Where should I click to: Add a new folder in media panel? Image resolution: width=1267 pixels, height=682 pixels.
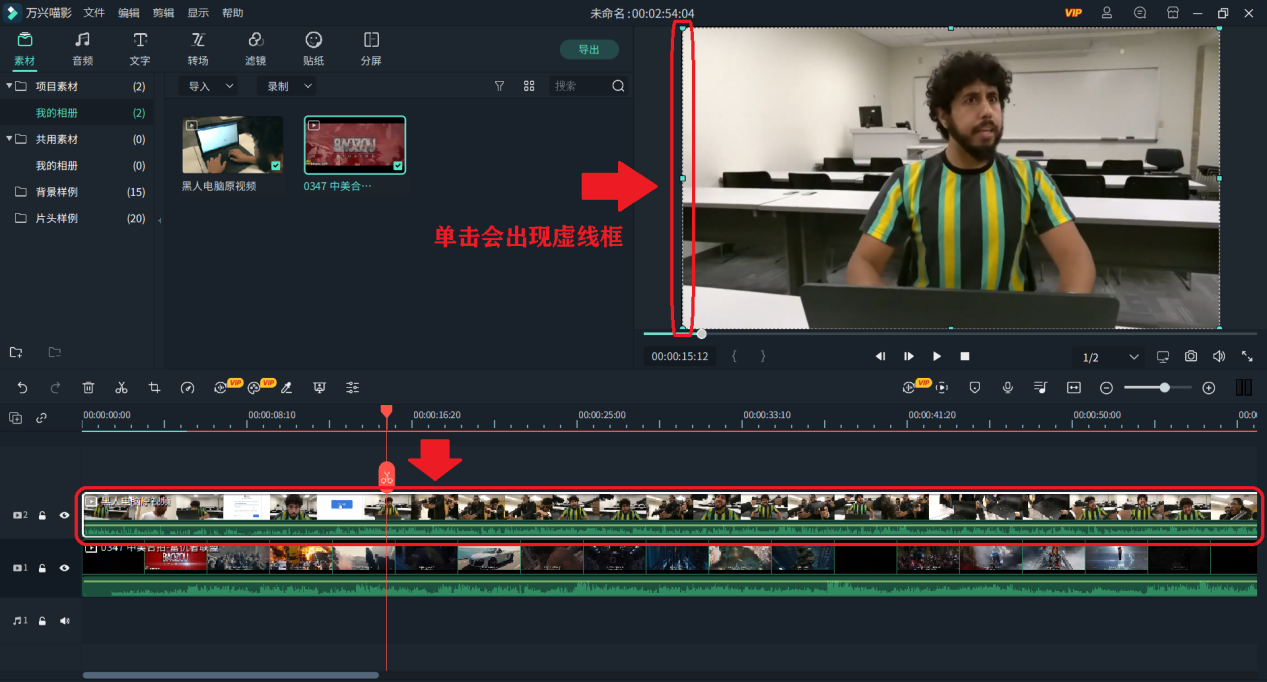click(x=16, y=352)
